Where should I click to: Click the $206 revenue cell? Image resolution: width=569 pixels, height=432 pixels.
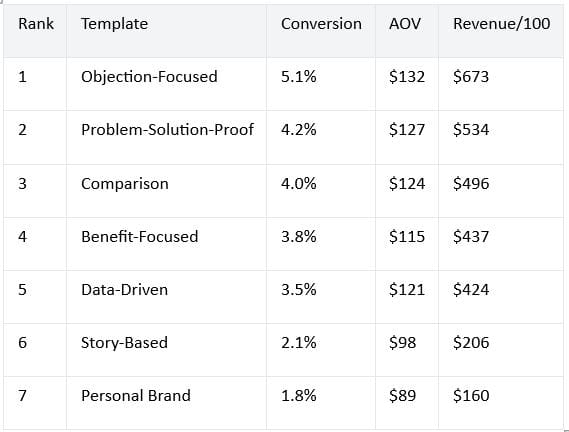point(471,343)
